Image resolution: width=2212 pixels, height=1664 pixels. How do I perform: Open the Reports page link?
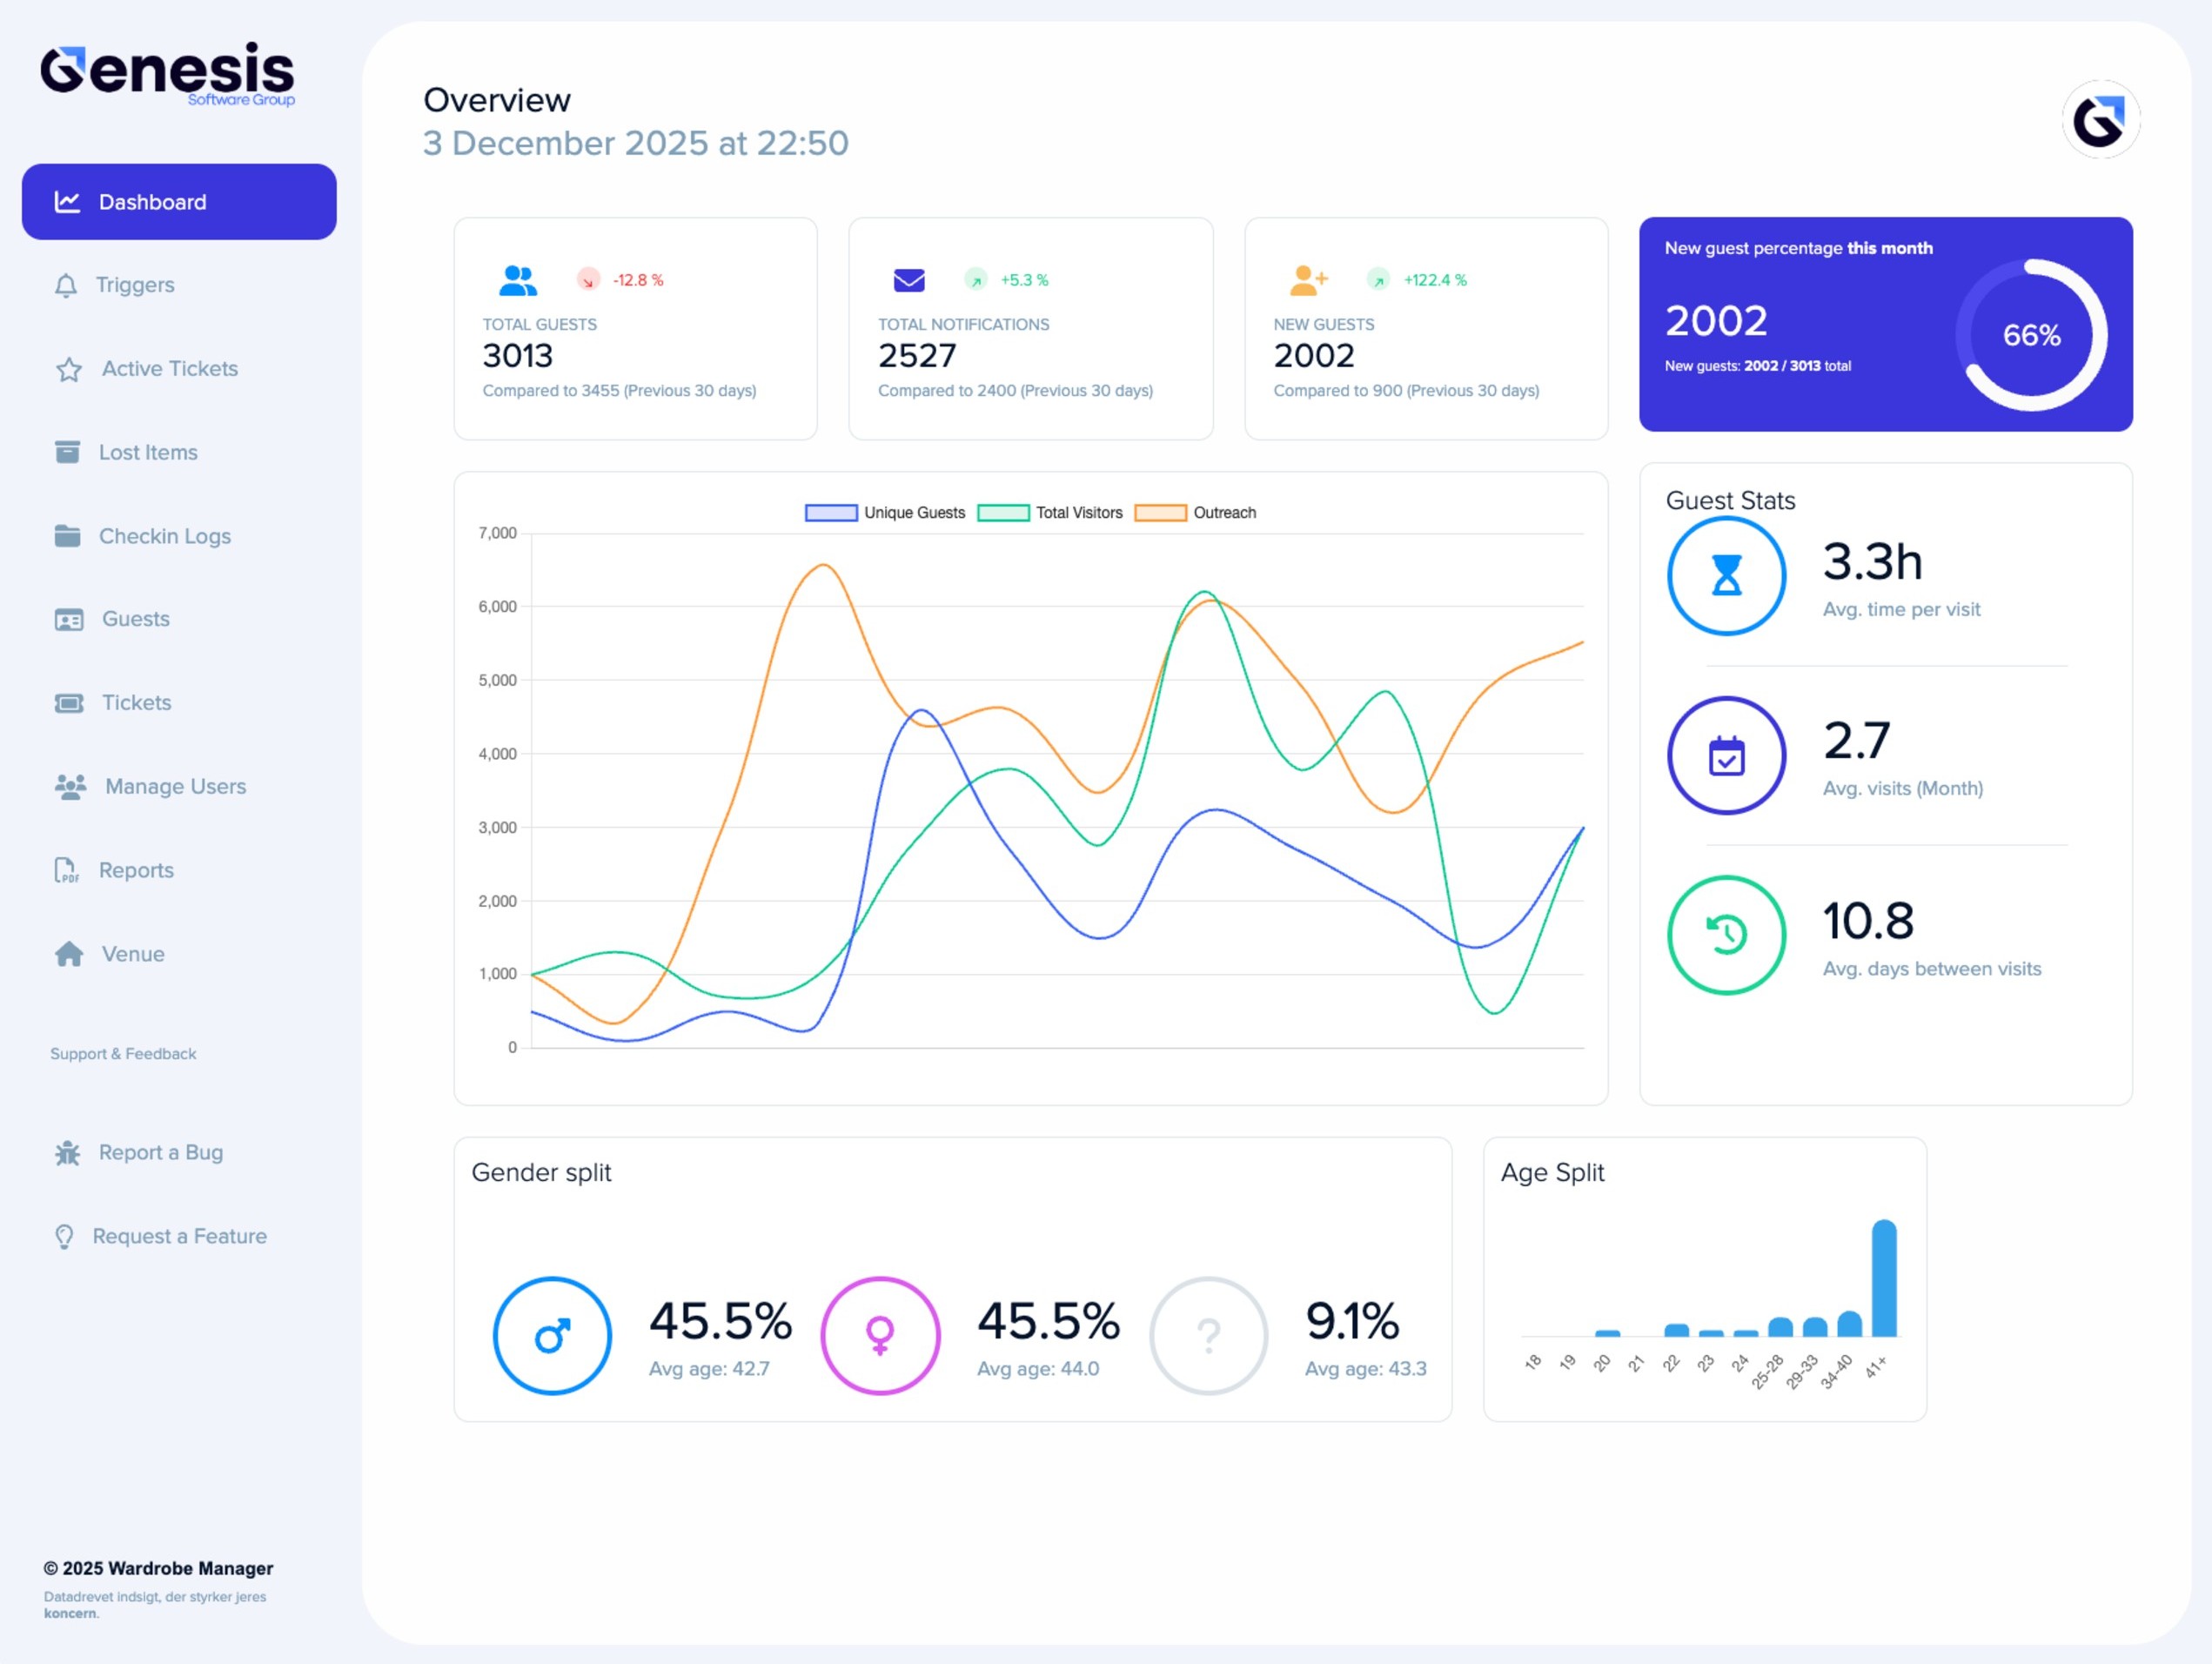tap(136, 870)
